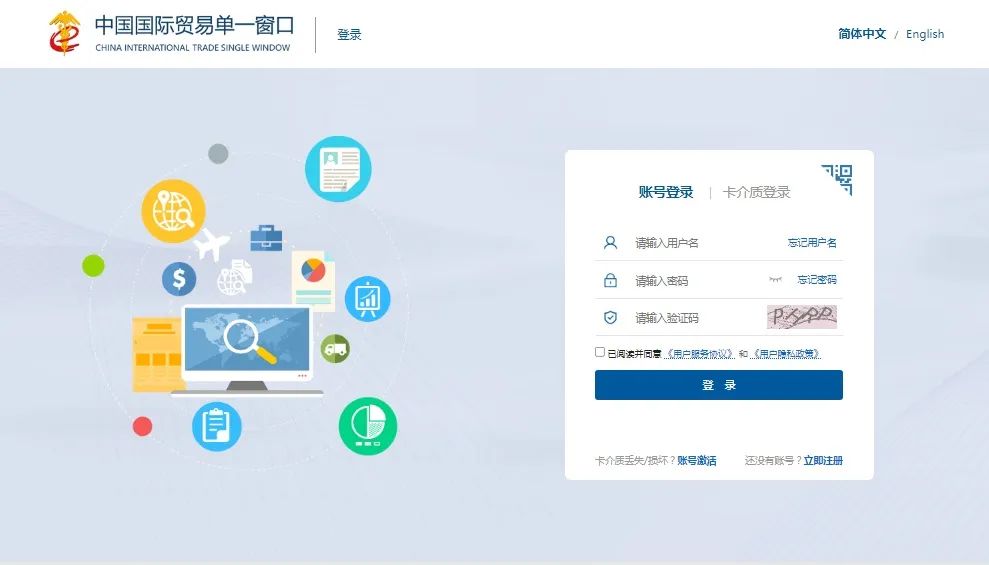
Task: Switch language to English
Action: (925, 34)
